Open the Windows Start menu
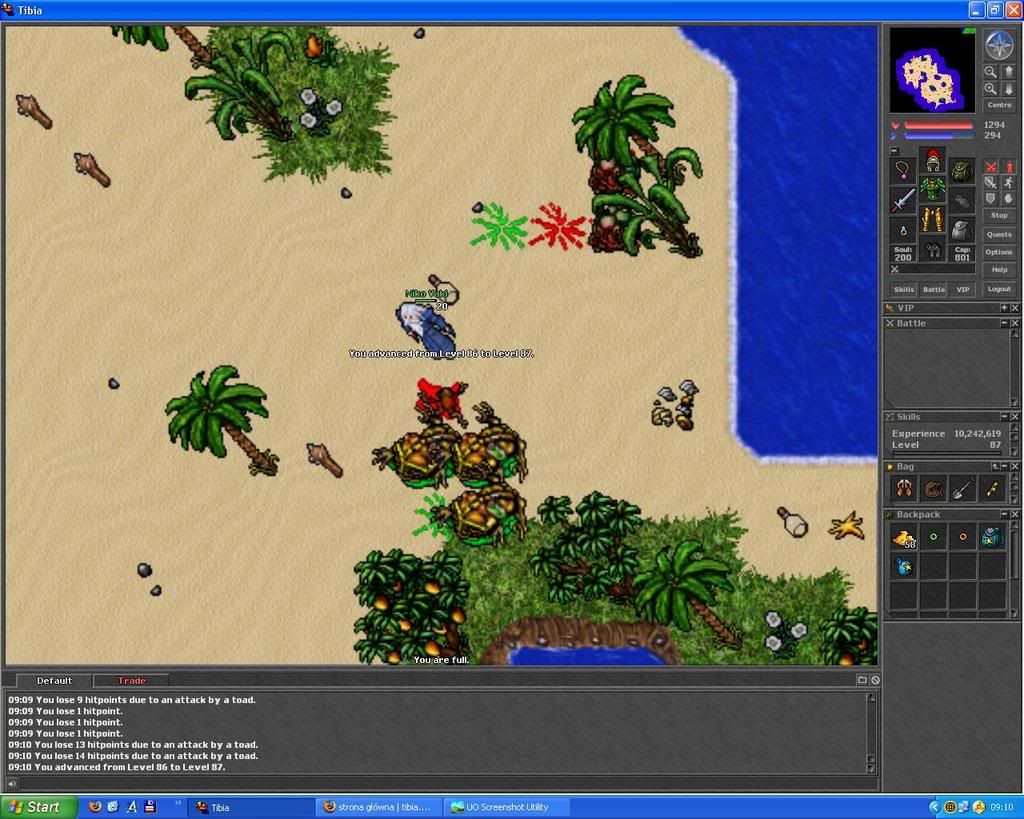 click(x=37, y=807)
